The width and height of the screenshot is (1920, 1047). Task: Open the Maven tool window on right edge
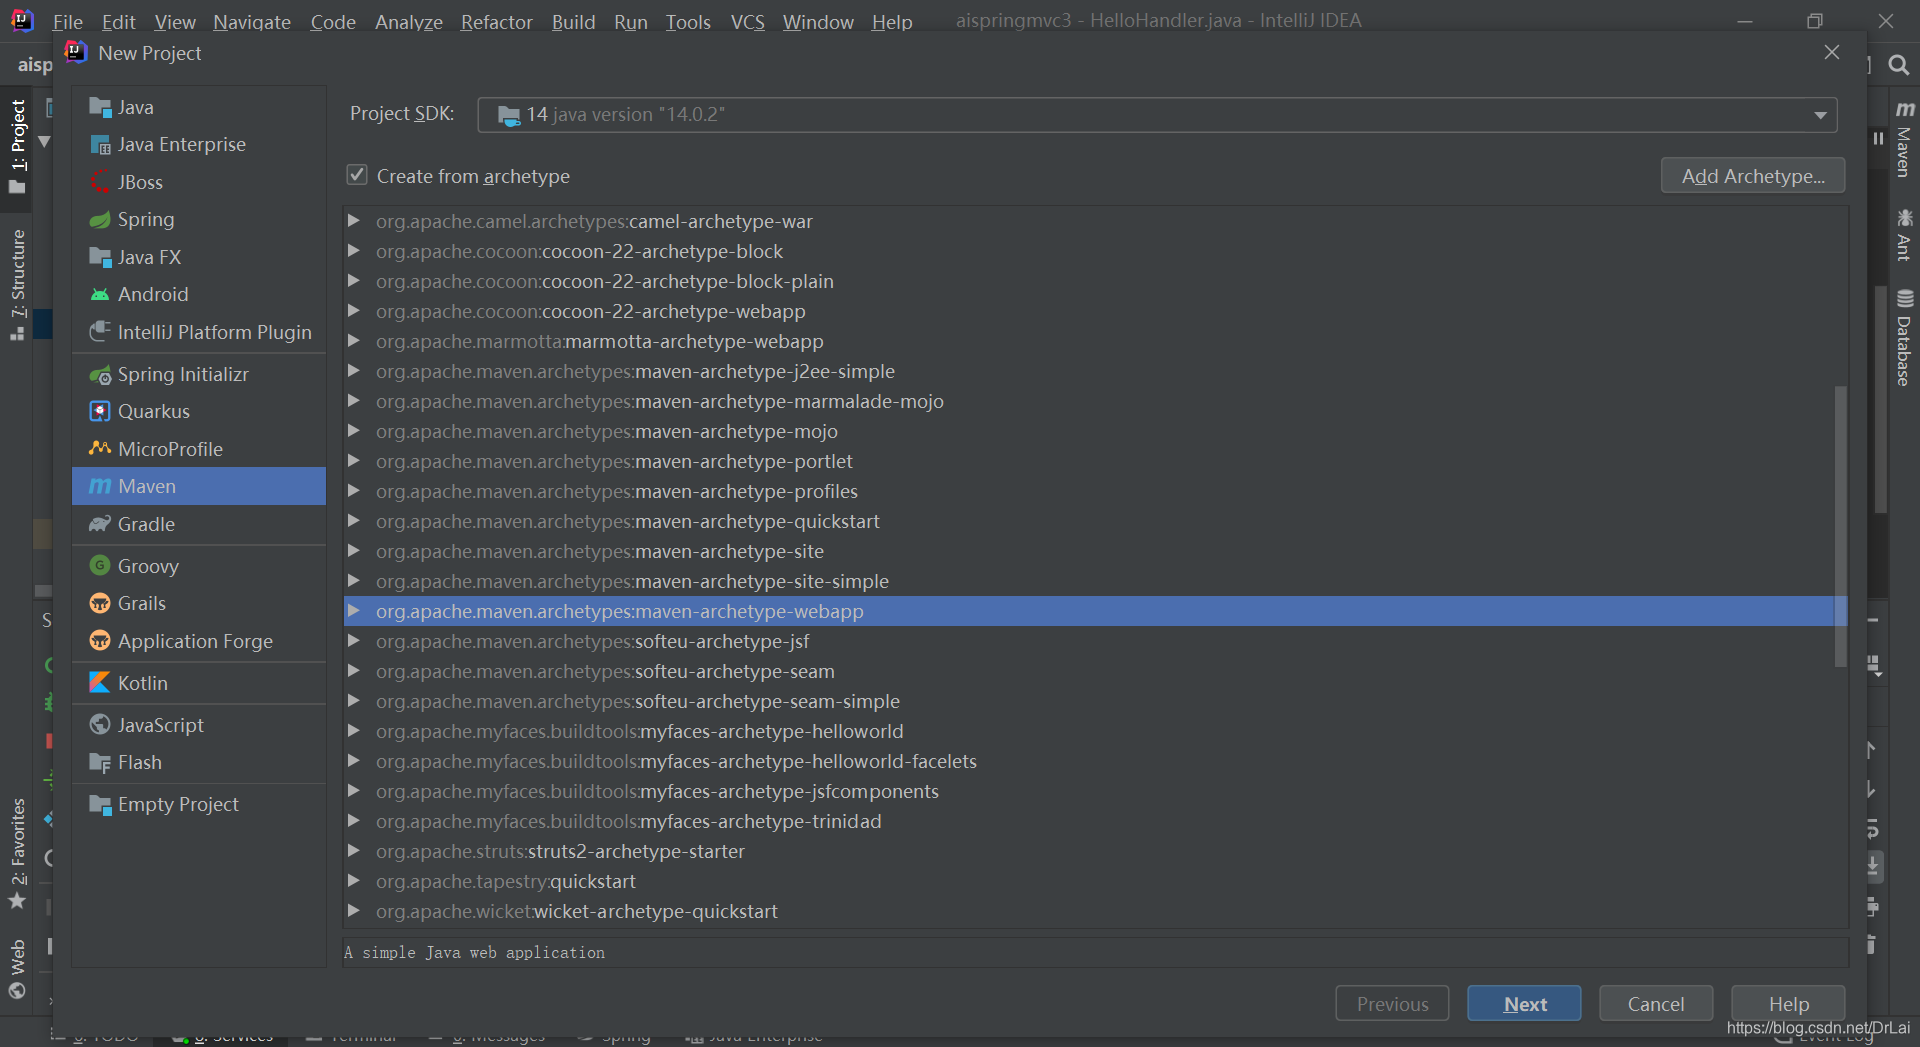[1904, 140]
